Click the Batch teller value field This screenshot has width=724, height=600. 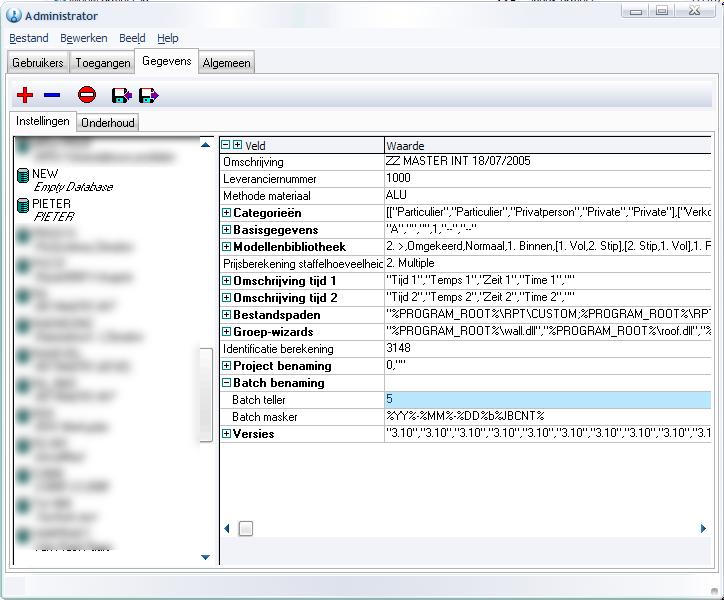(x=548, y=399)
